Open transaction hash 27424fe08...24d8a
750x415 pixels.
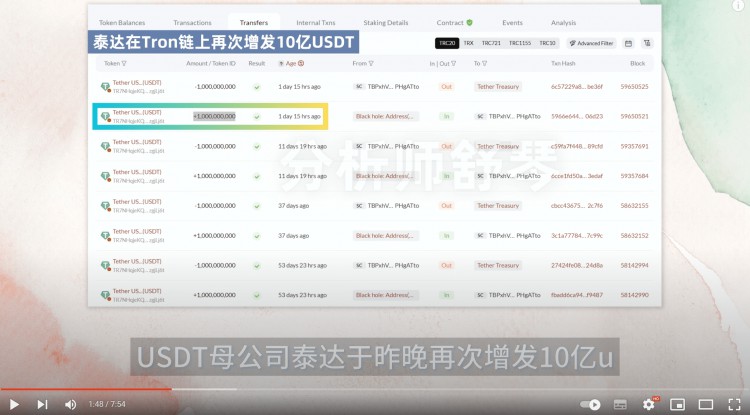tap(577, 265)
